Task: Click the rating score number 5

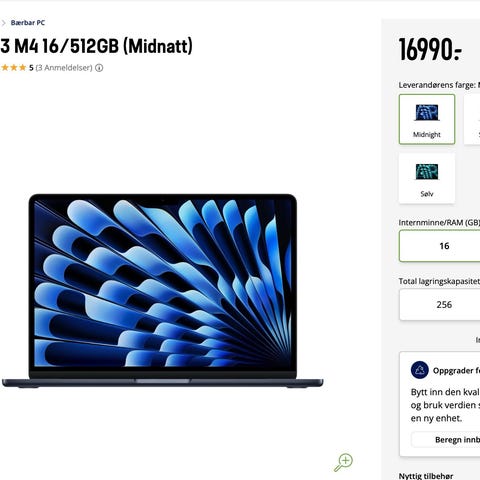Action: pyautogui.click(x=31, y=68)
